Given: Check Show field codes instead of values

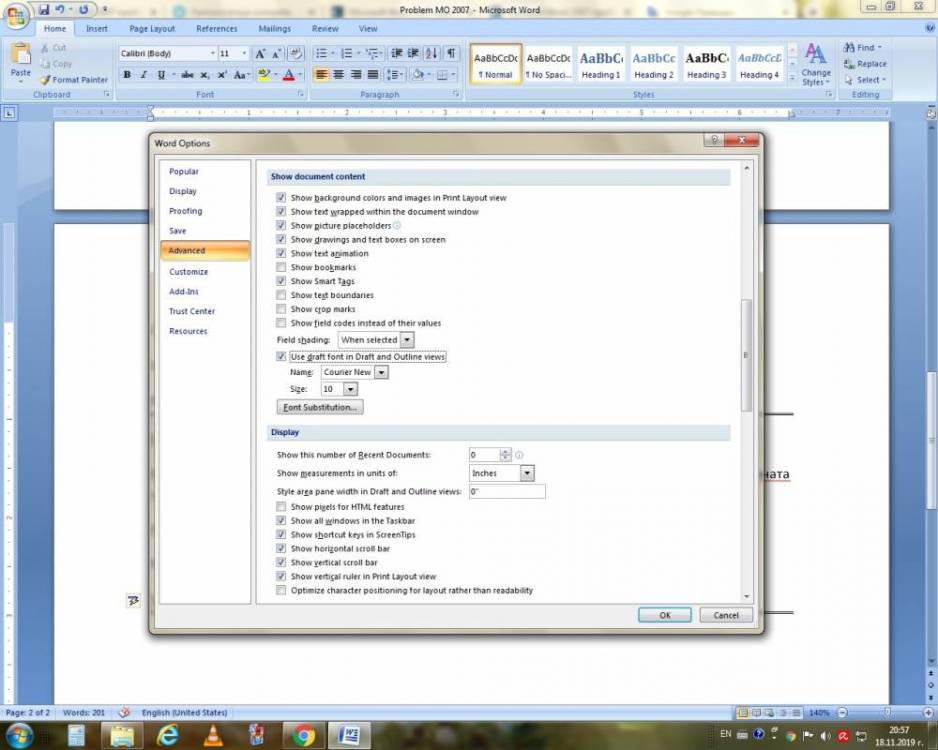Looking at the screenshot, I should (281, 323).
